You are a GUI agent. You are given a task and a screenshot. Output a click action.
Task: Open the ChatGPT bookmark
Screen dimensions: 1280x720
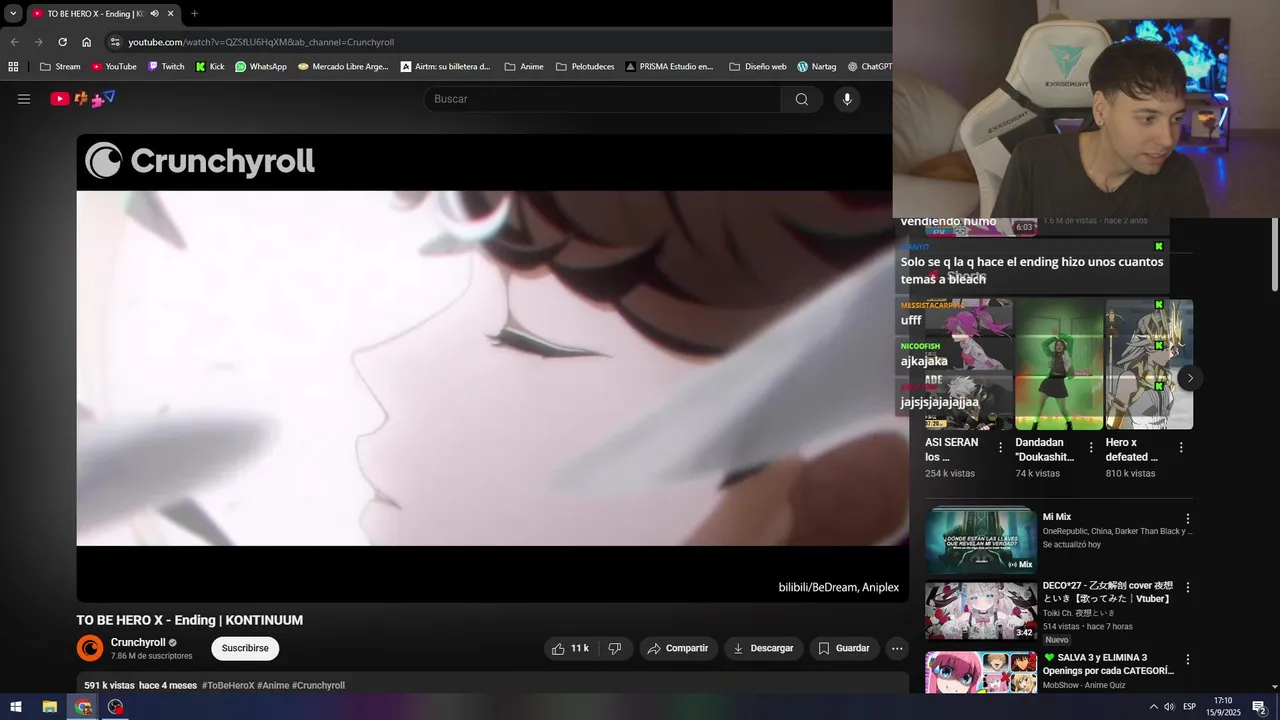tap(869, 67)
